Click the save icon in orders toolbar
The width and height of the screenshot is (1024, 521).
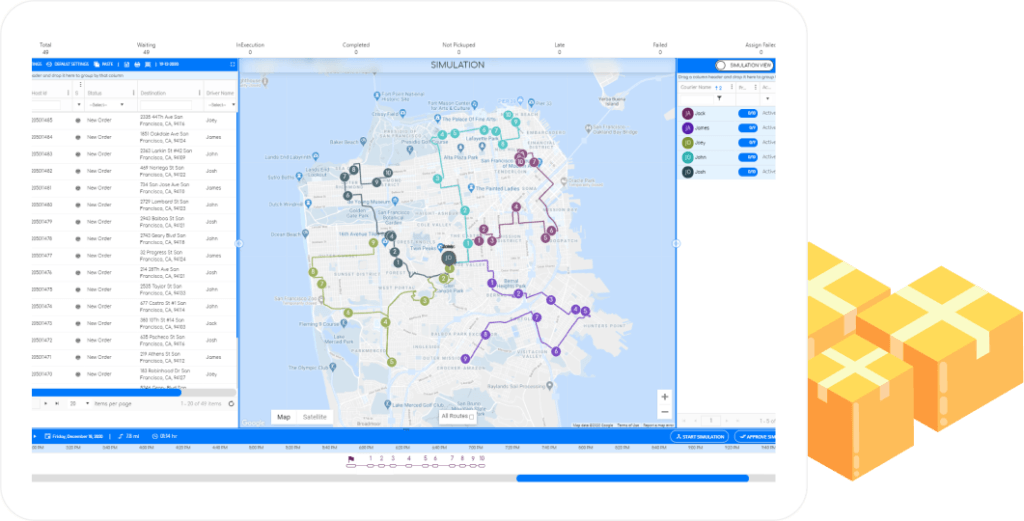point(127,64)
